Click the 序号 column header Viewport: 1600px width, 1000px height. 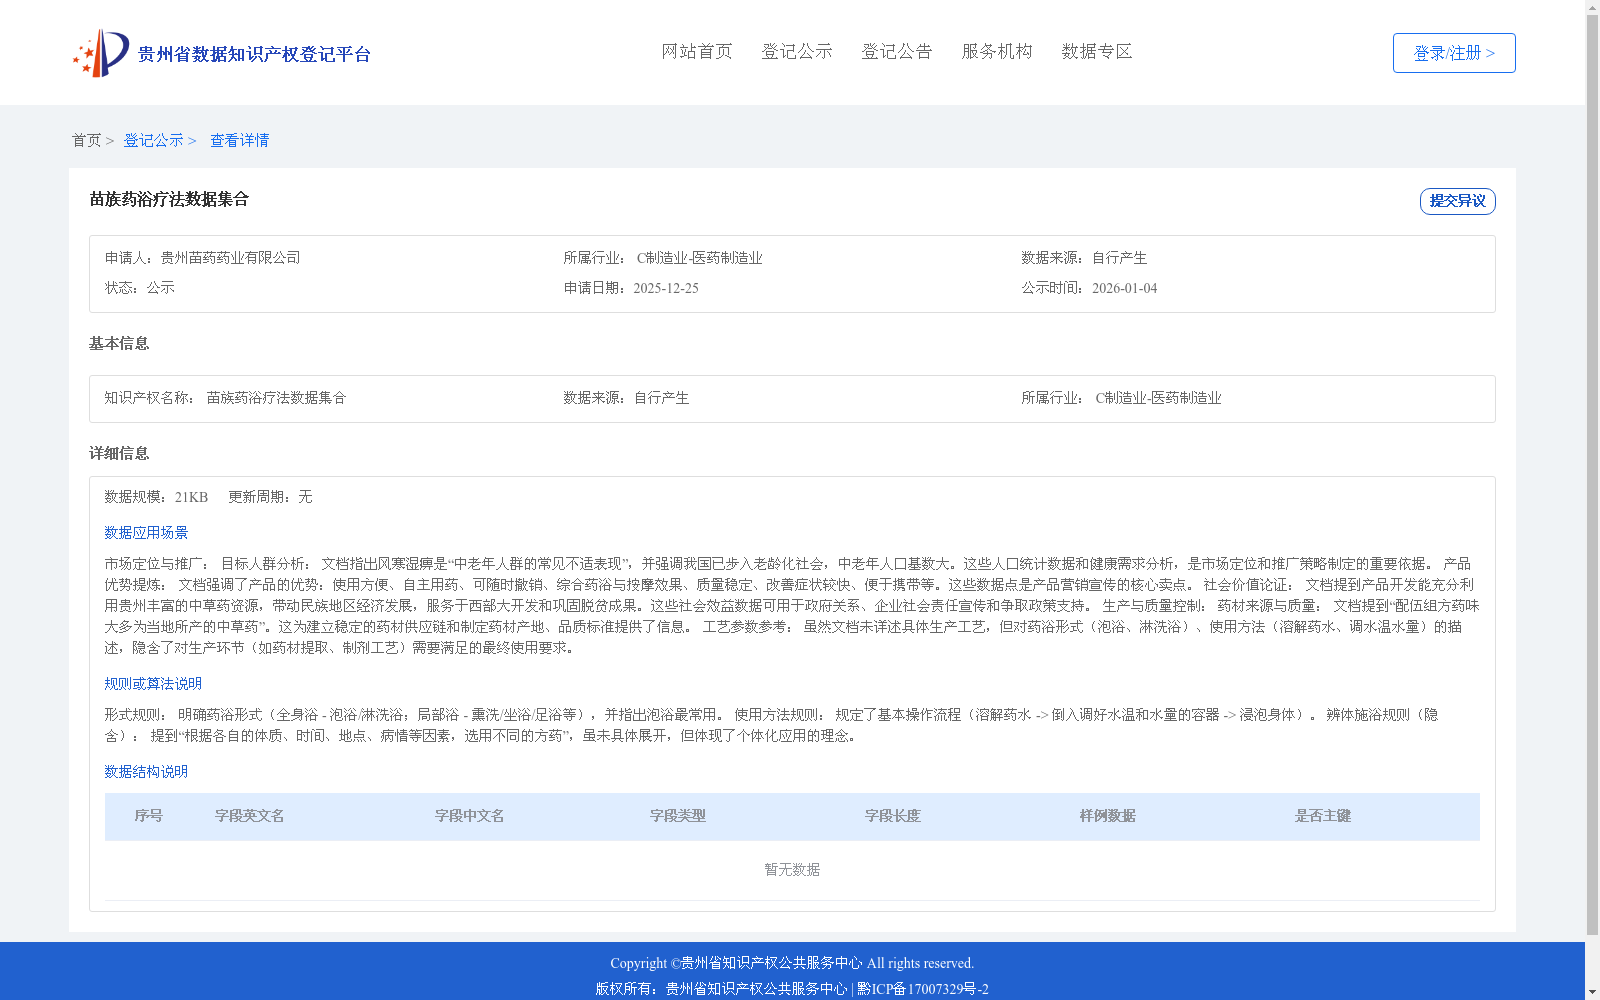[x=148, y=816]
